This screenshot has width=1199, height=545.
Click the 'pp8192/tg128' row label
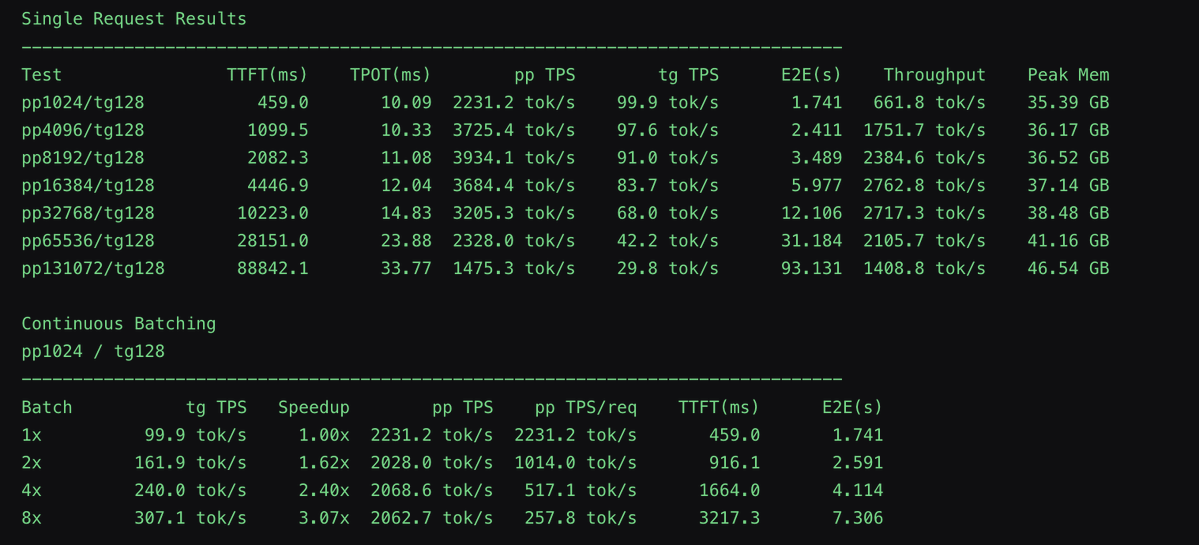coord(83,157)
